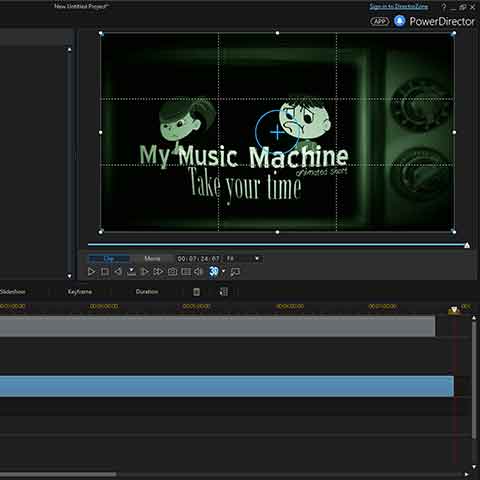Undock the preview window
Viewport: 480px width, 480px height.
pyautogui.click(x=235, y=272)
